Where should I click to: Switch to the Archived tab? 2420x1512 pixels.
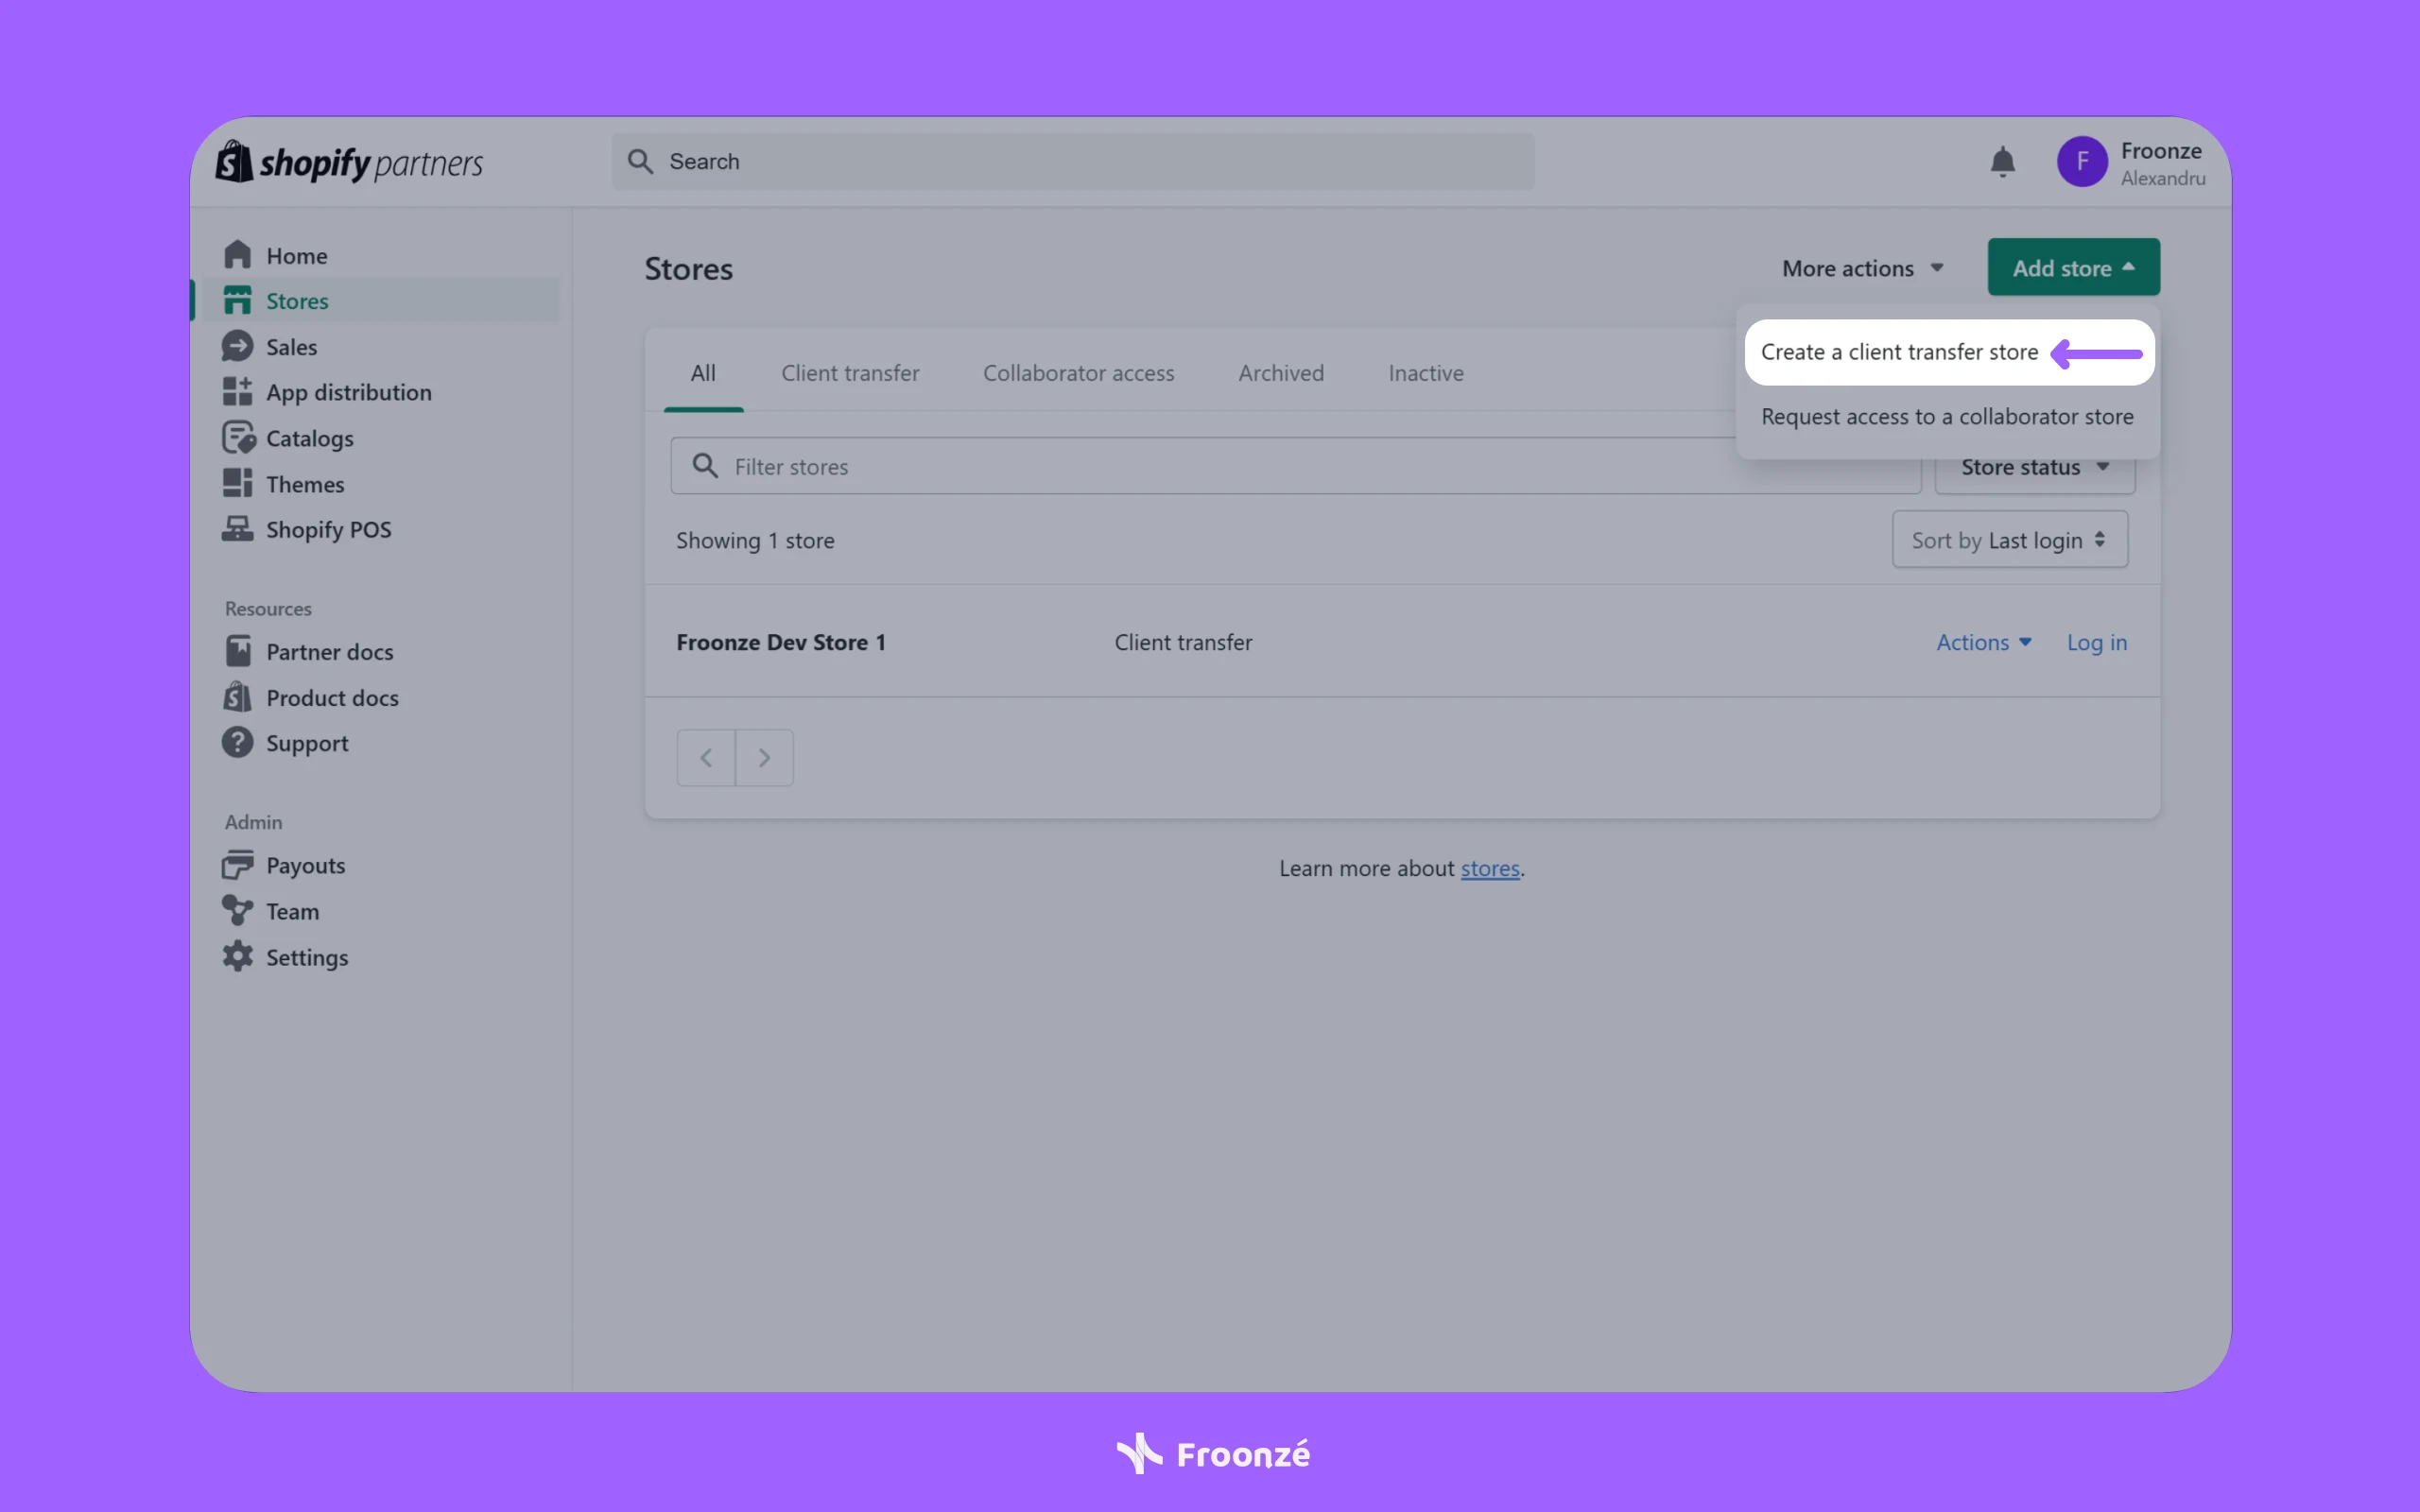tap(1281, 373)
